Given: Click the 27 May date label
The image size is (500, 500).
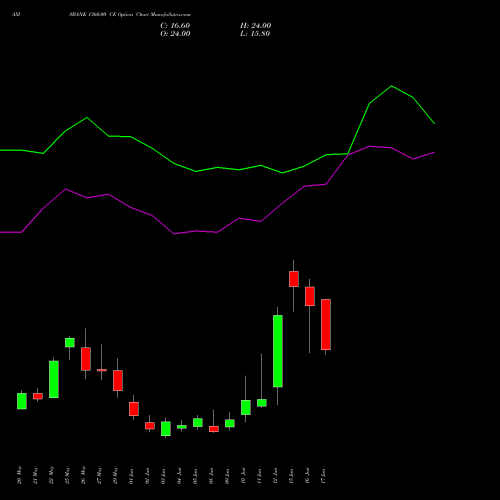Looking at the screenshot, I should (99, 475).
